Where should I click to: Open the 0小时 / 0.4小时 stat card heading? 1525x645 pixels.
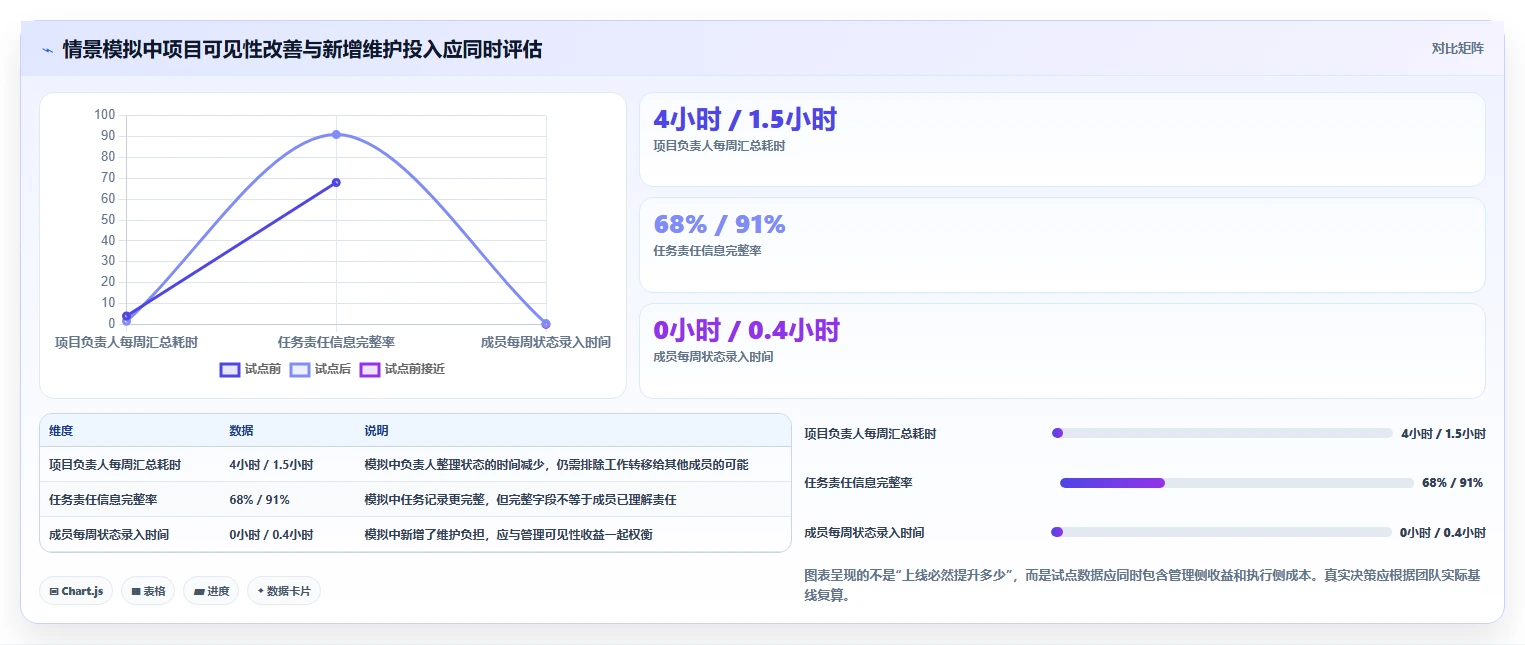coord(746,330)
